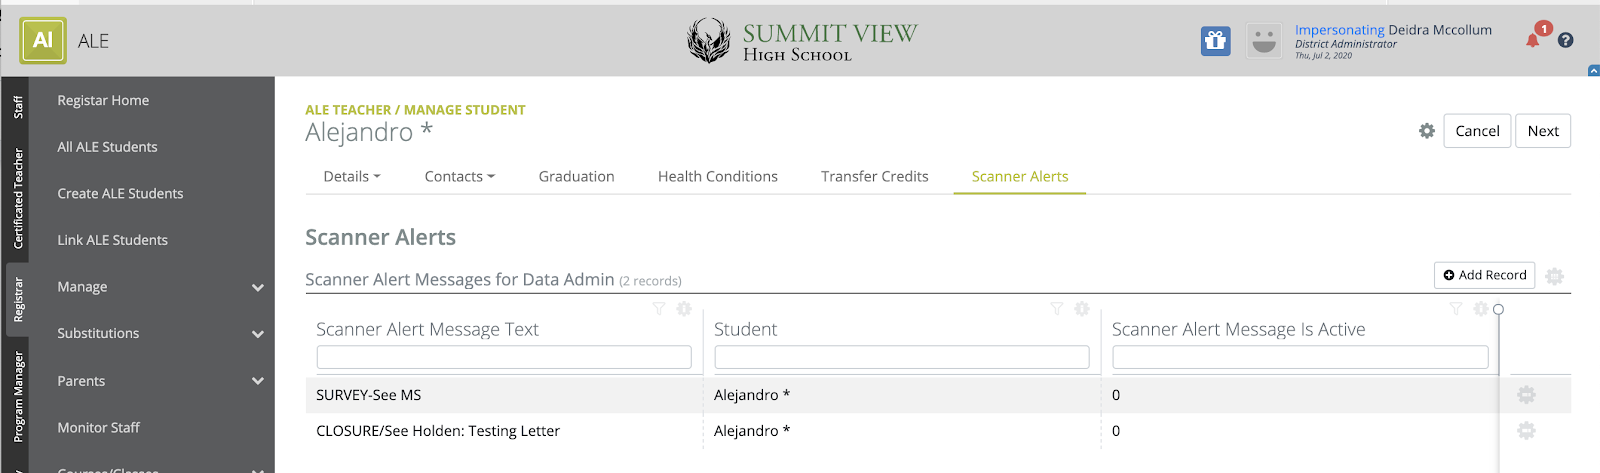This screenshot has width=1600, height=473.
Task: Collapse the header with the blue chevron
Action: (x=1593, y=71)
